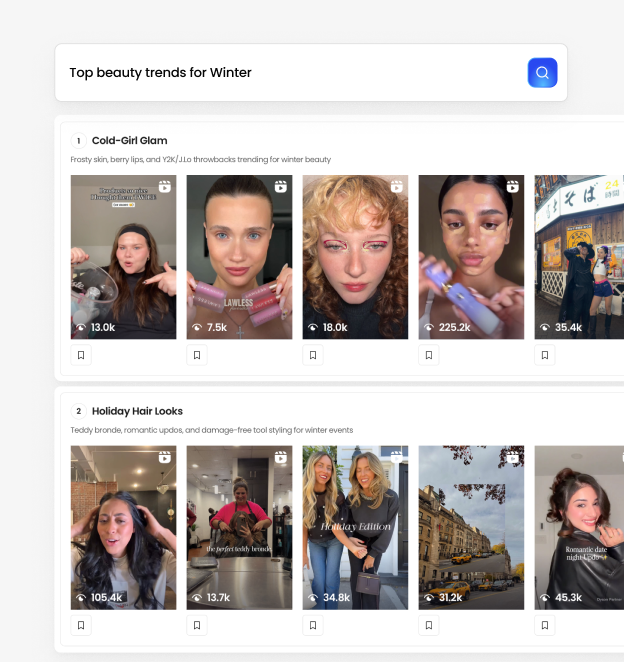The height and width of the screenshot is (662, 624).
Task: Click the 'Holiday Hair Looks' trend title
Action: click(x=137, y=411)
